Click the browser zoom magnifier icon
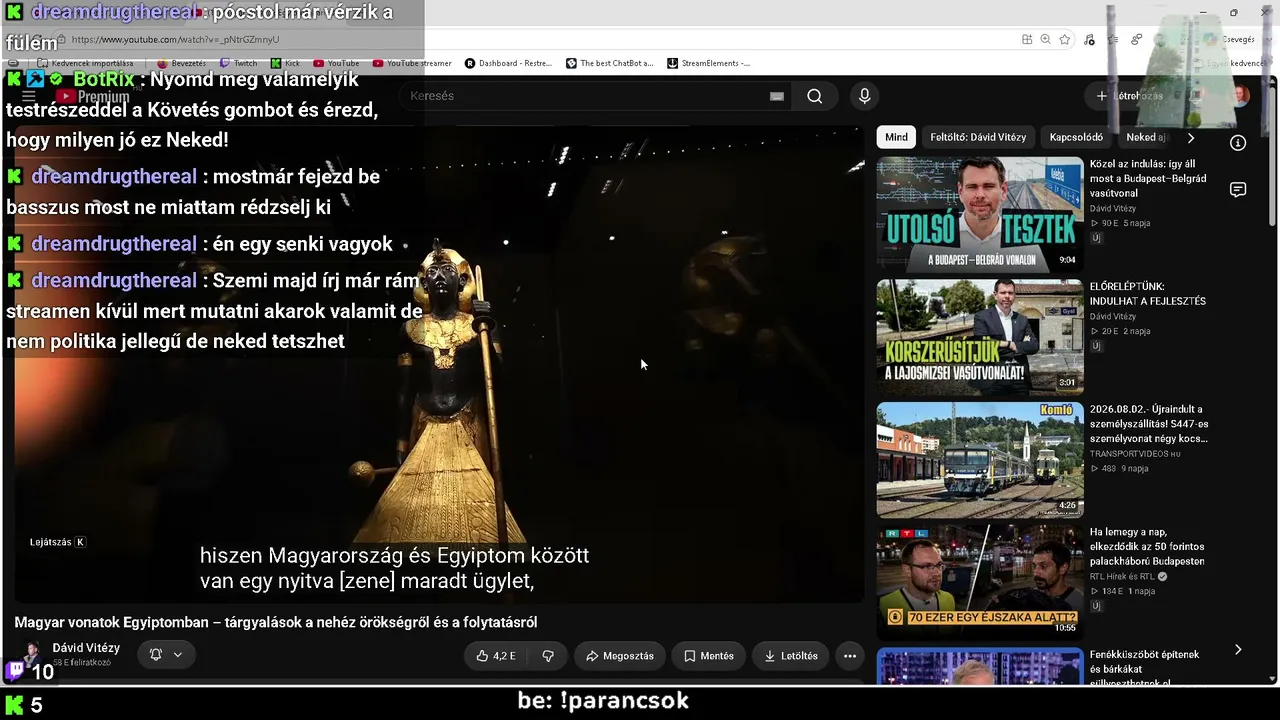This screenshot has width=1280, height=720. [1045, 39]
